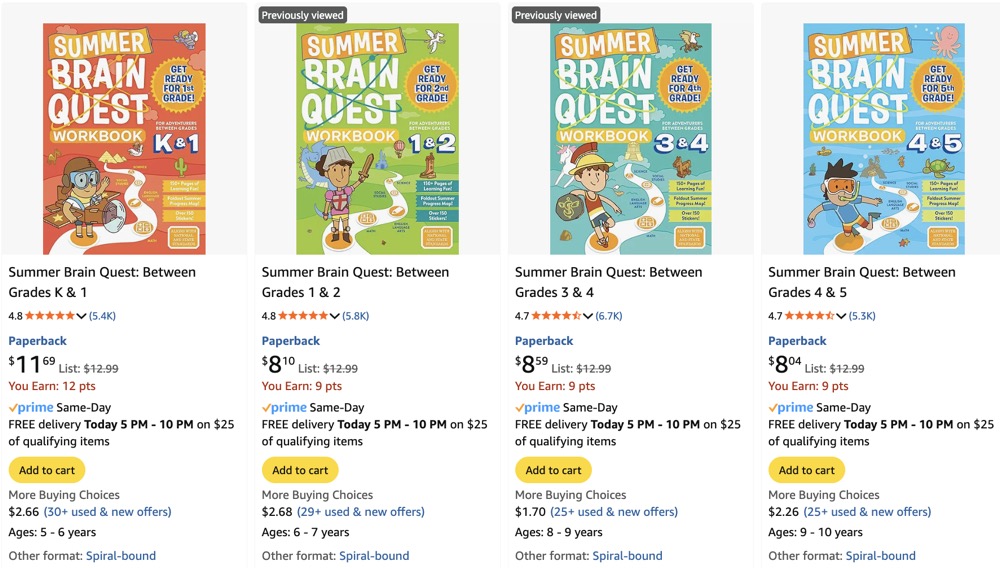Image resolution: width=1000 pixels, height=568 pixels.
Task: Select Spiral-bound format for Grades 3 & 4
Action: coord(627,556)
